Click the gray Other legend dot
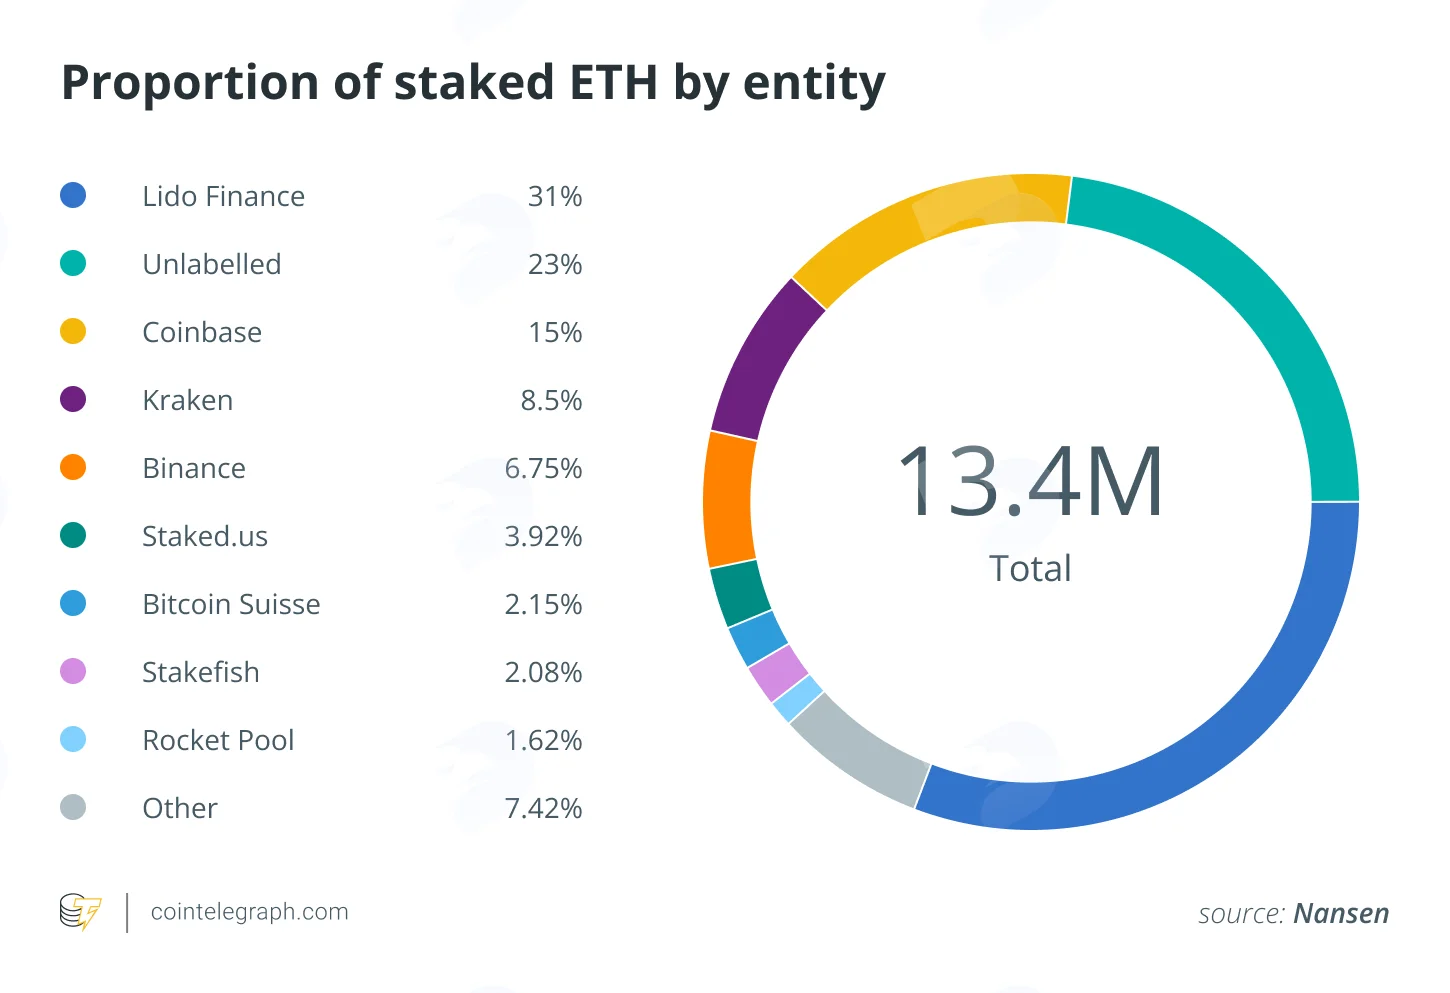 (x=73, y=807)
